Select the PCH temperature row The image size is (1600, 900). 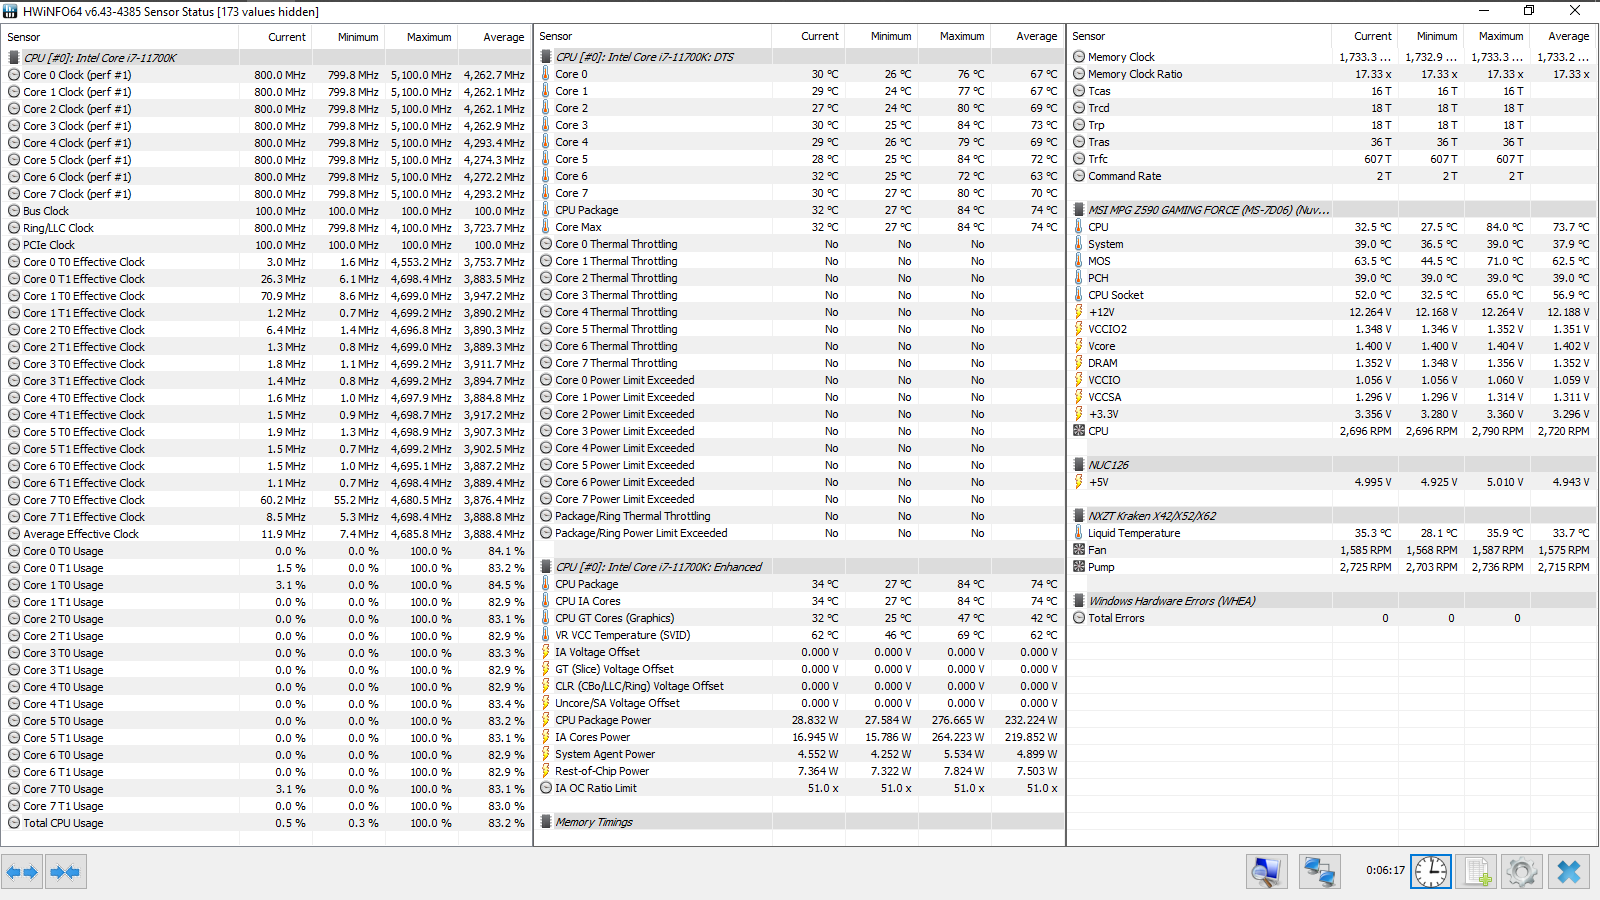(x=1332, y=278)
